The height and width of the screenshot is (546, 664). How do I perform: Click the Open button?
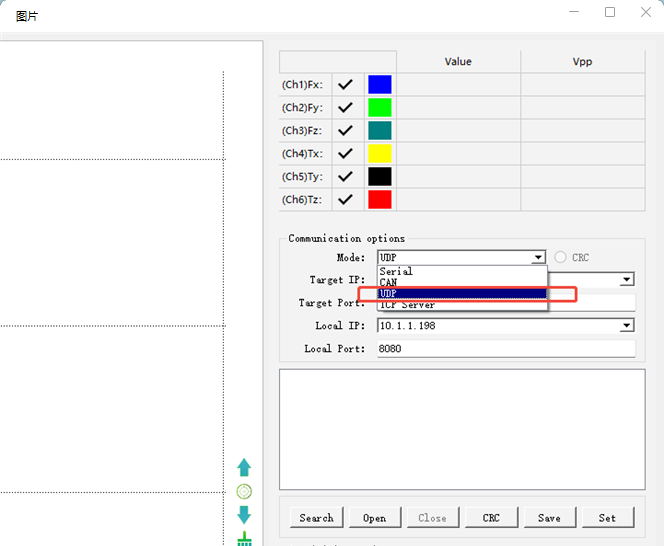point(375,518)
